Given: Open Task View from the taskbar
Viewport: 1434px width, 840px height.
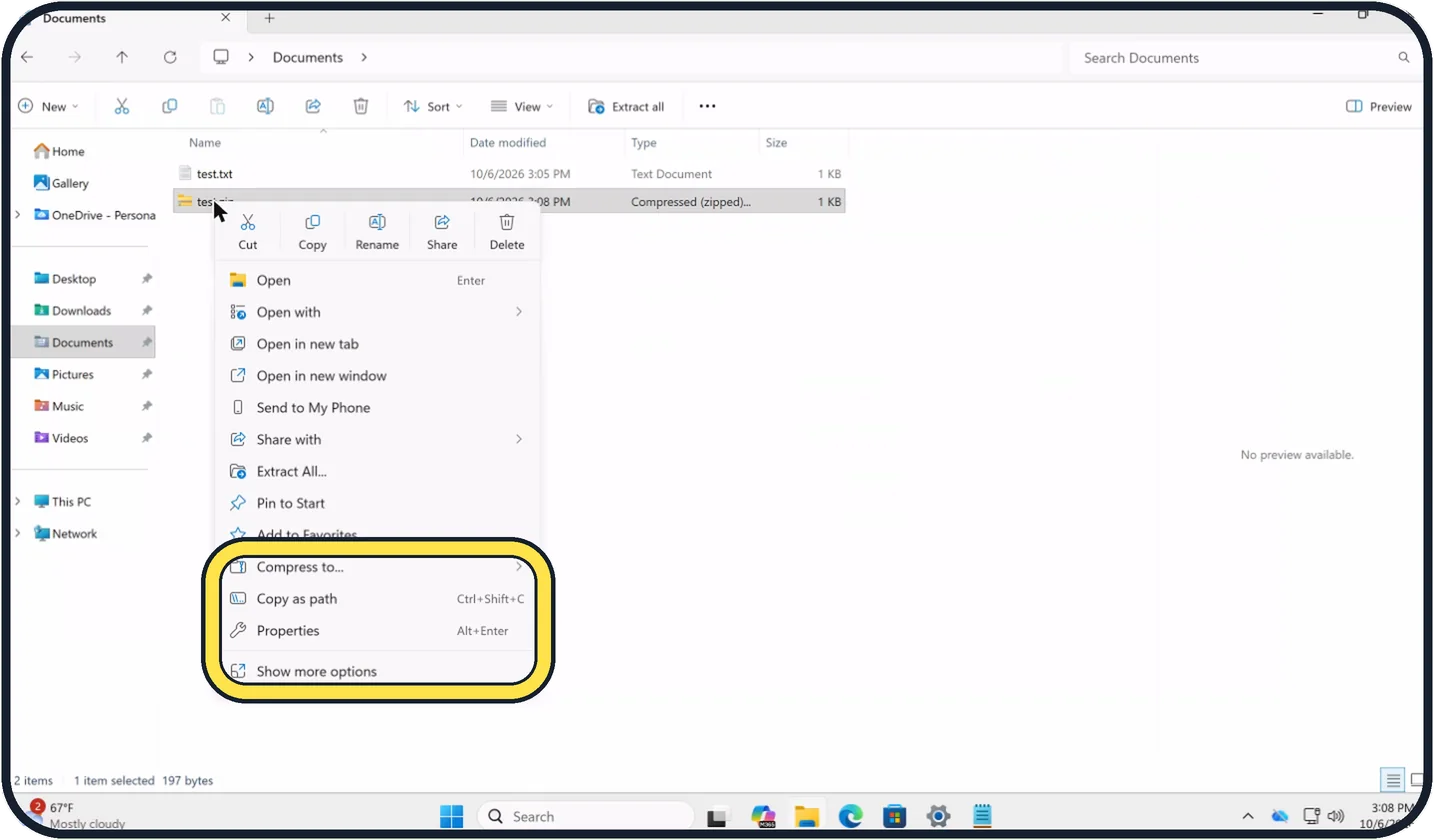Looking at the screenshot, I should 718,816.
